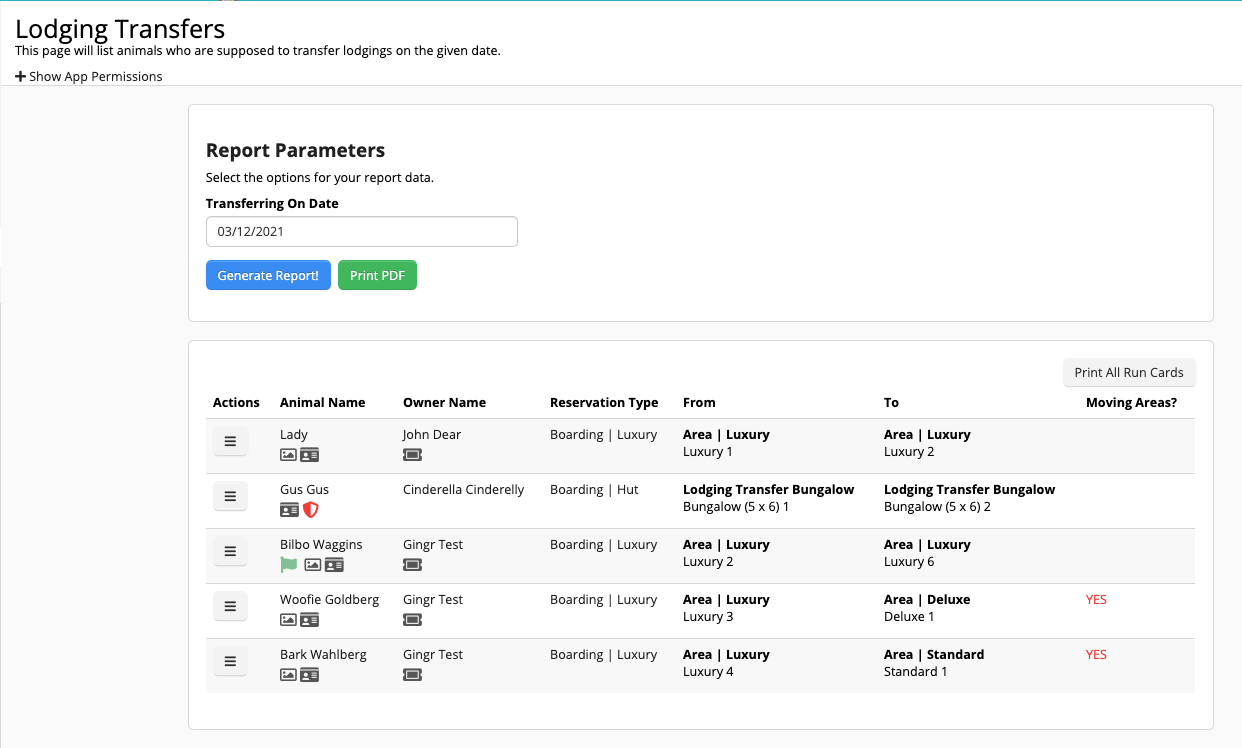Image resolution: width=1242 pixels, height=748 pixels.
Task: Expand Show App Permissions
Action: [89, 76]
